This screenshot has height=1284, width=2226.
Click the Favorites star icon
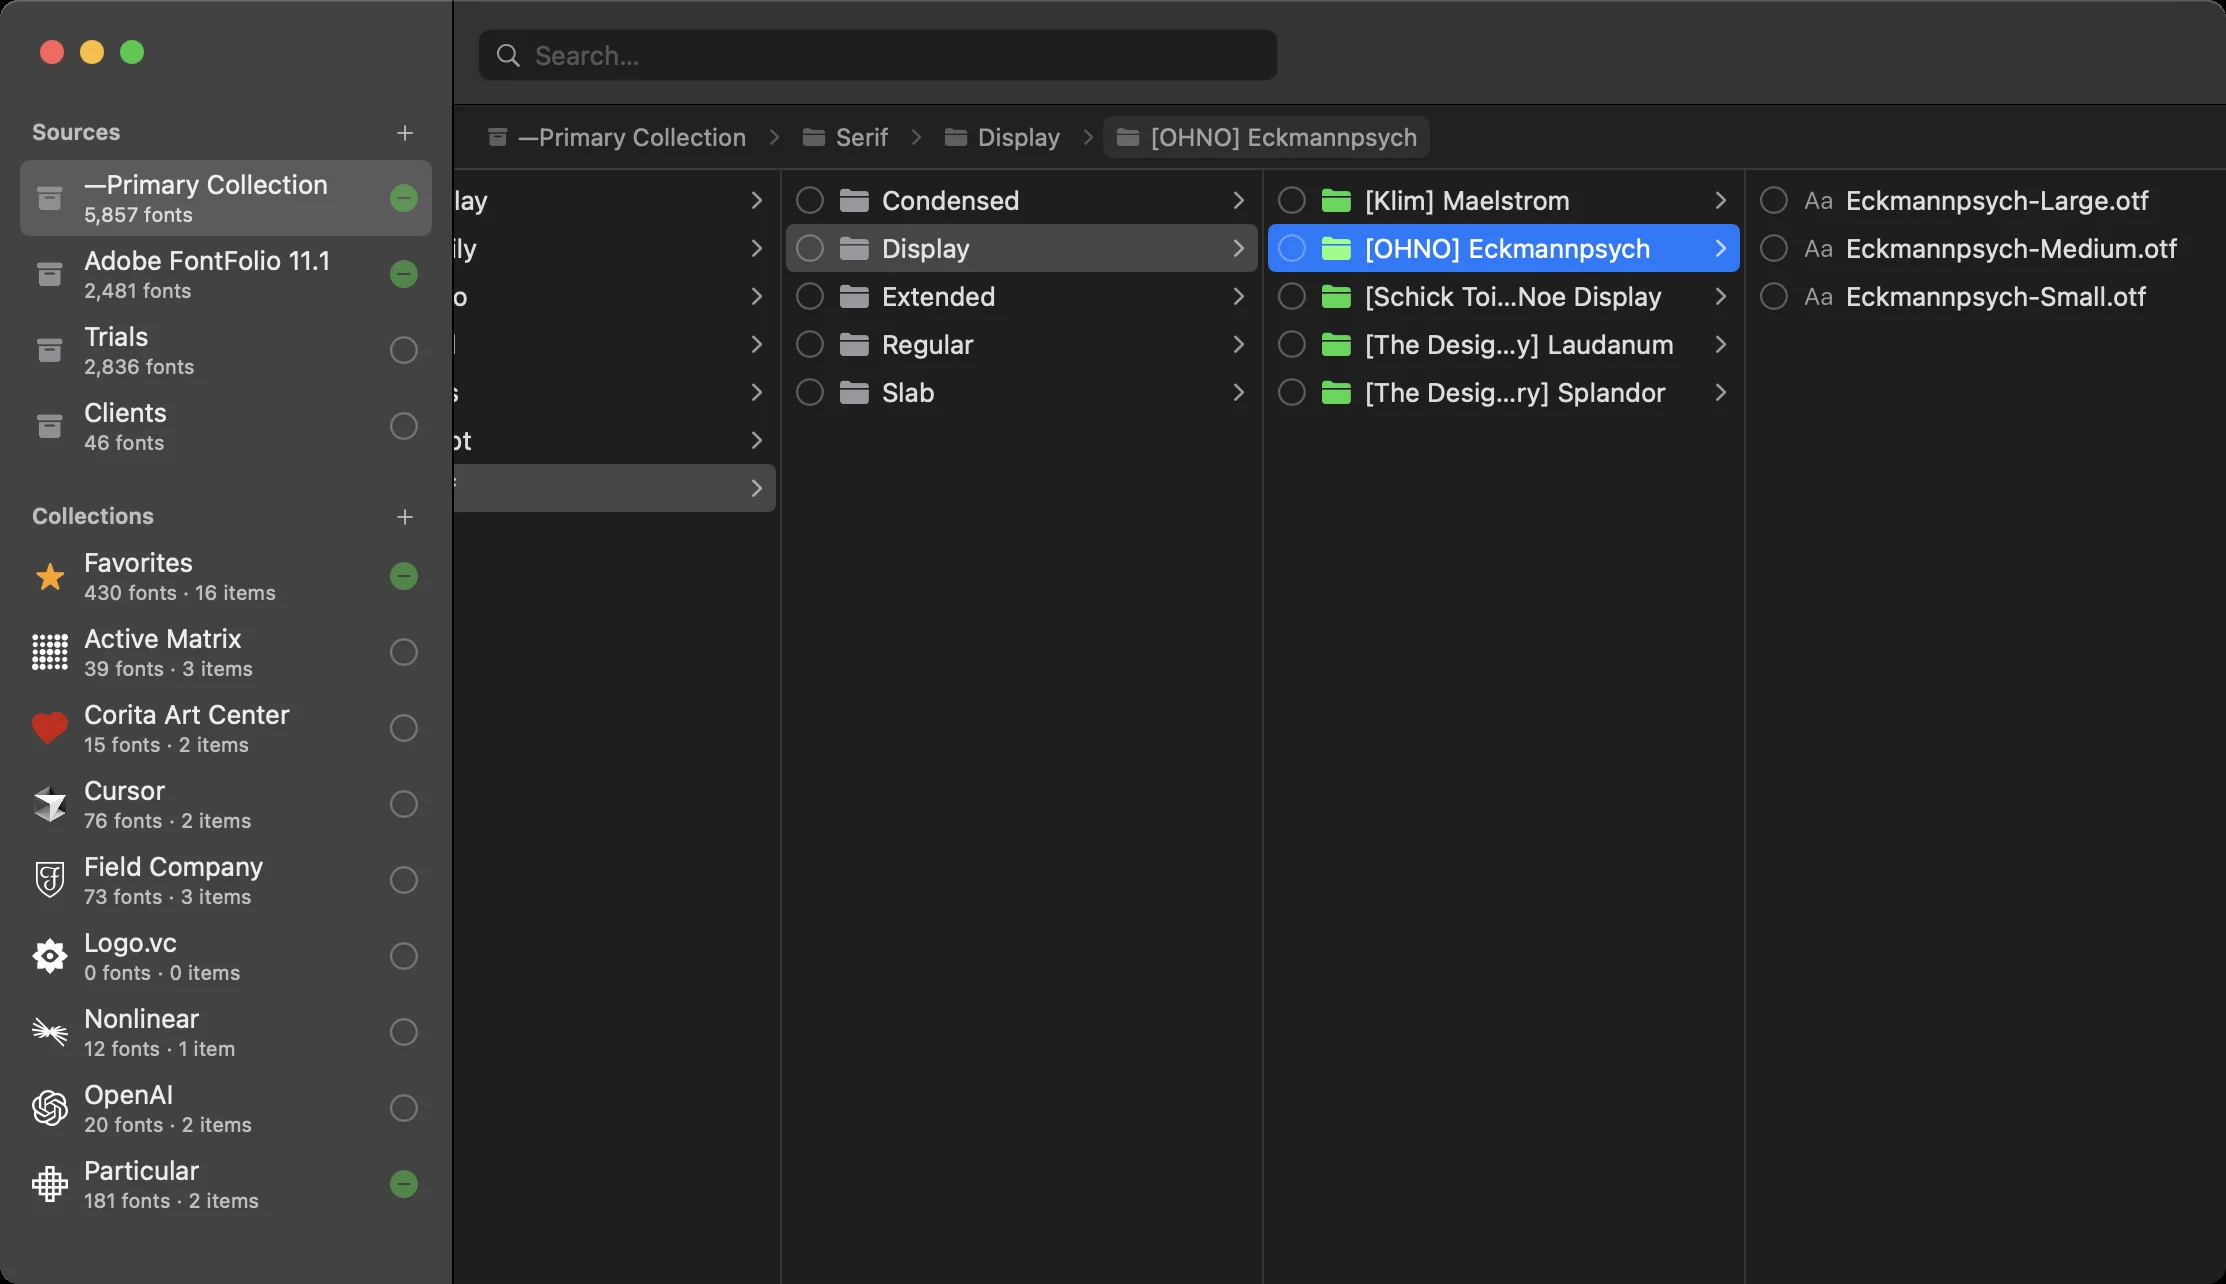tap(50, 577)
